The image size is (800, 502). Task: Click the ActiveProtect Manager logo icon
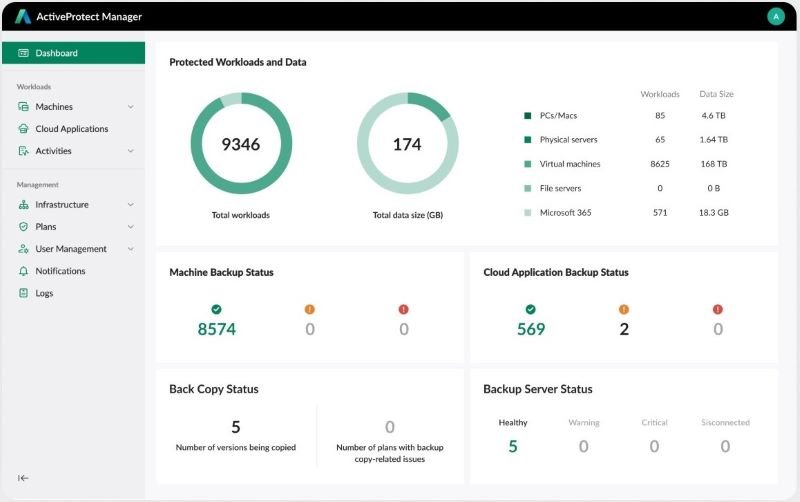point(22,16)
